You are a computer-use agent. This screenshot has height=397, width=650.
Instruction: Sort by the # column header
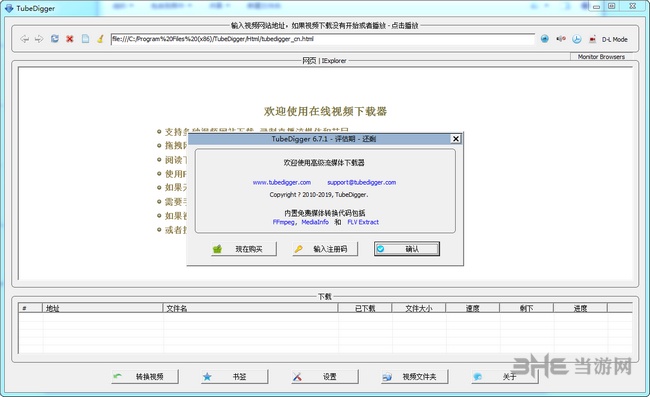[31, 308]
